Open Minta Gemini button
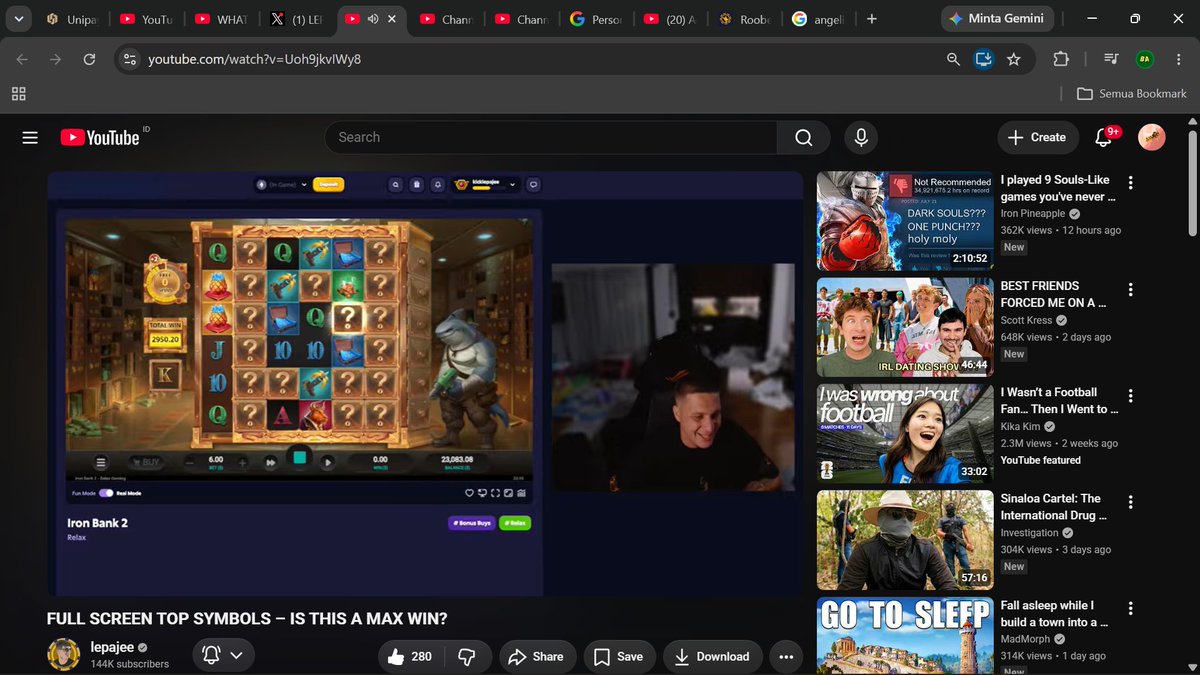1200x675 pixels. [x=997, y=19]
